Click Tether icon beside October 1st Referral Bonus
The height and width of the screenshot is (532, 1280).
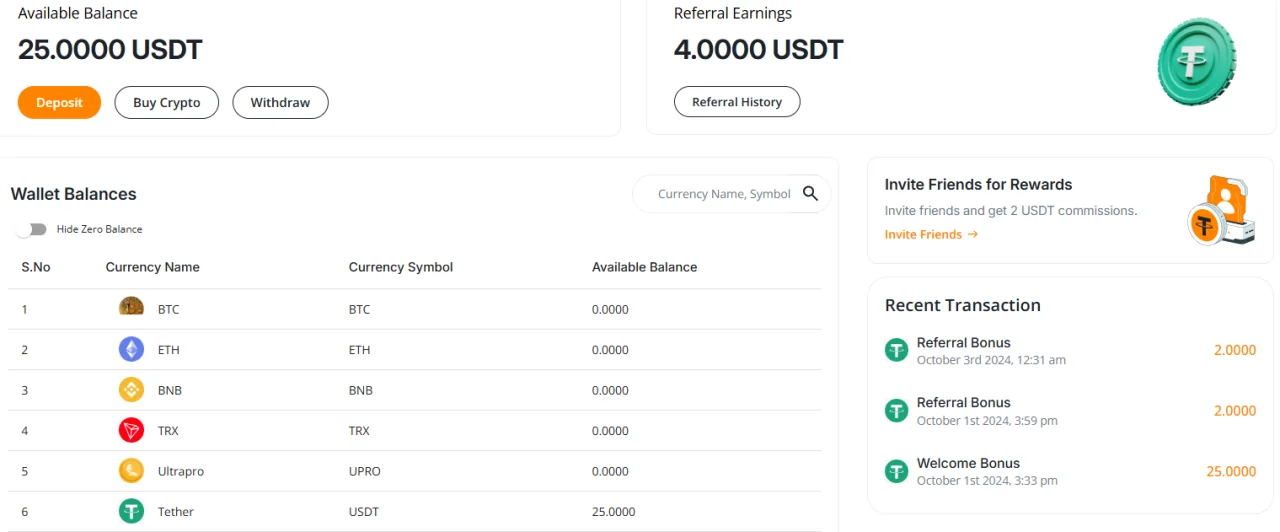896,410
